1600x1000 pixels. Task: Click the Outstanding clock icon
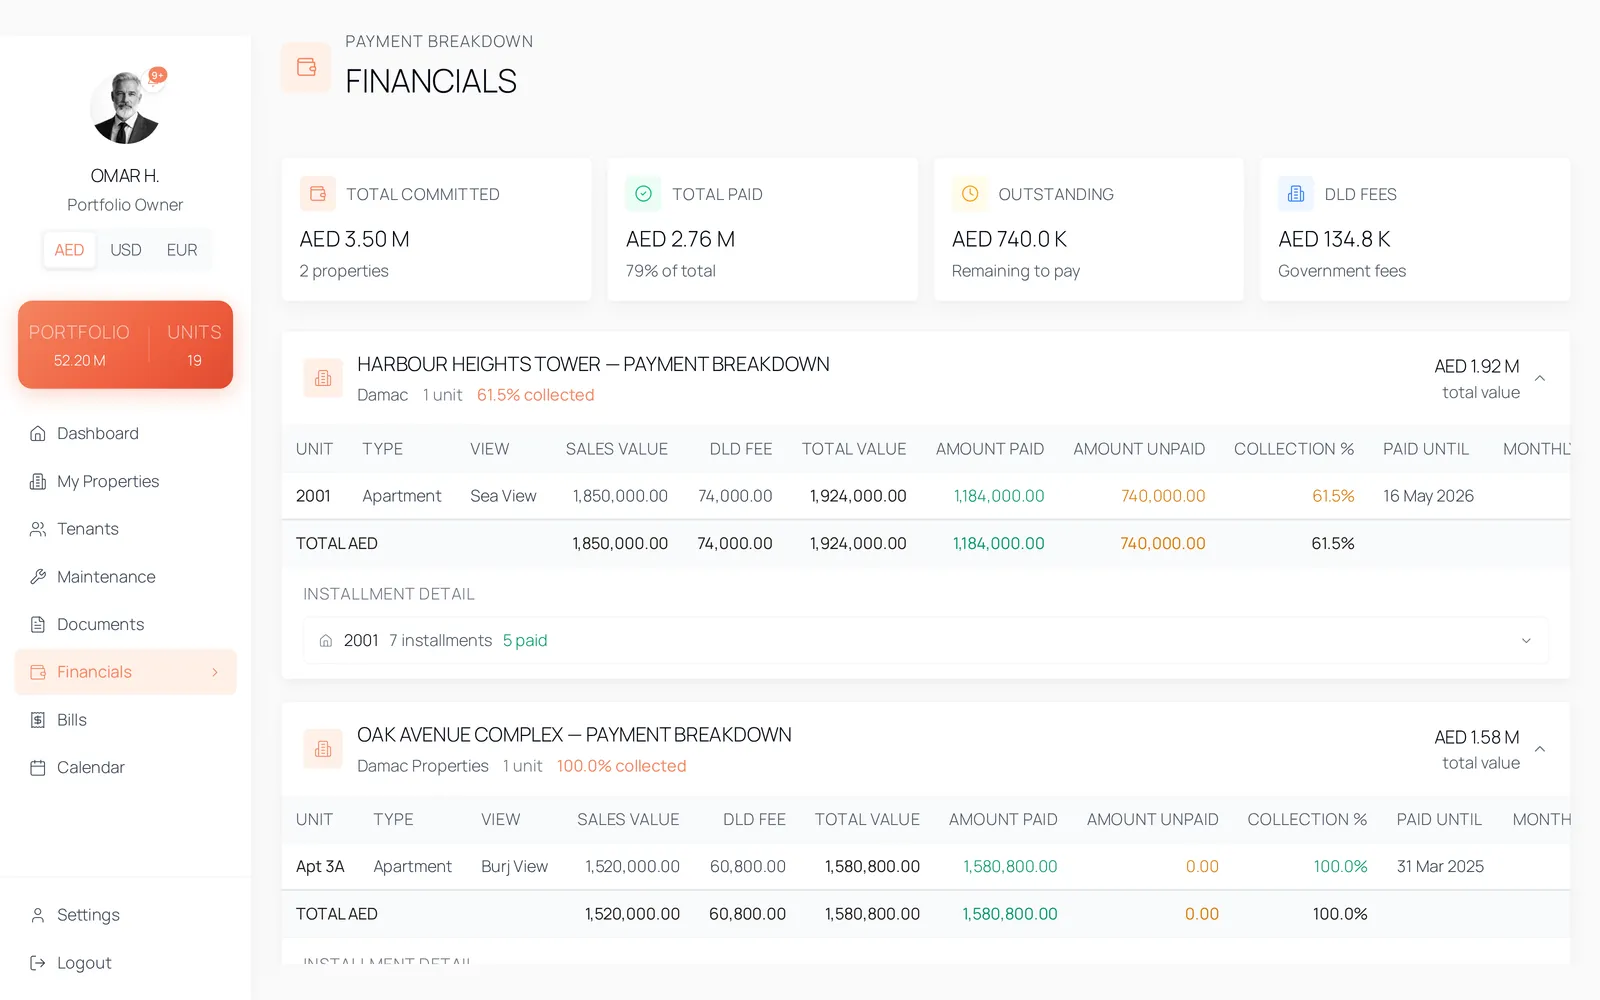pyautogui.click(x=970, y=194)
